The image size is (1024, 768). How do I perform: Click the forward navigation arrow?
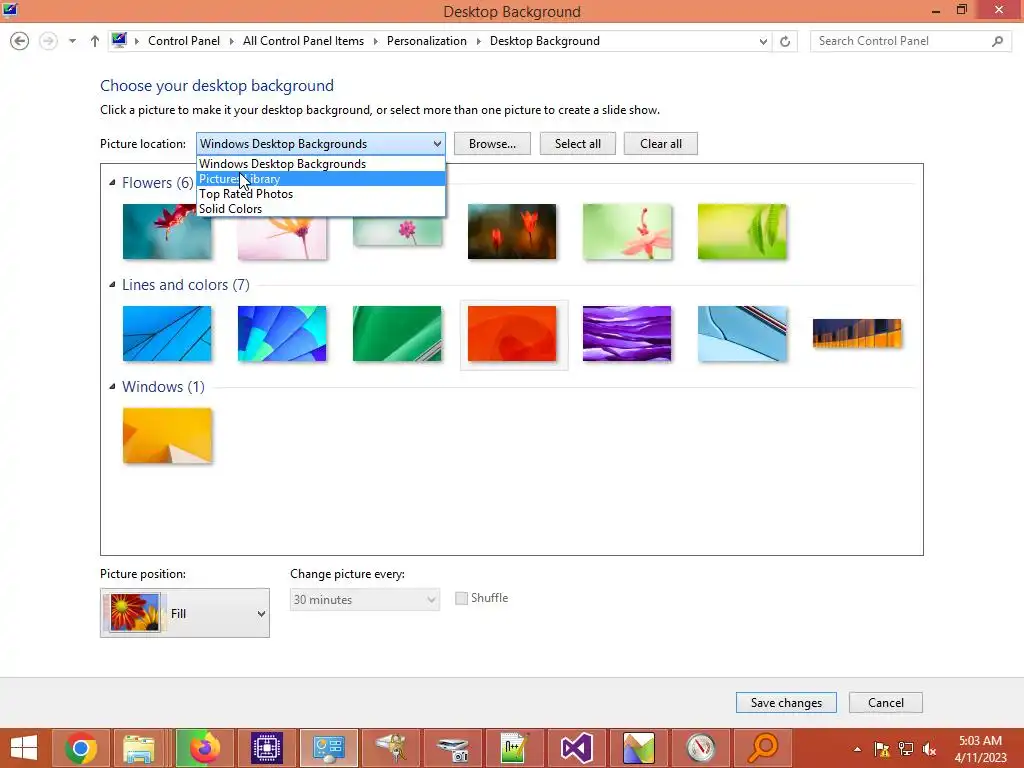pos(48,41)
